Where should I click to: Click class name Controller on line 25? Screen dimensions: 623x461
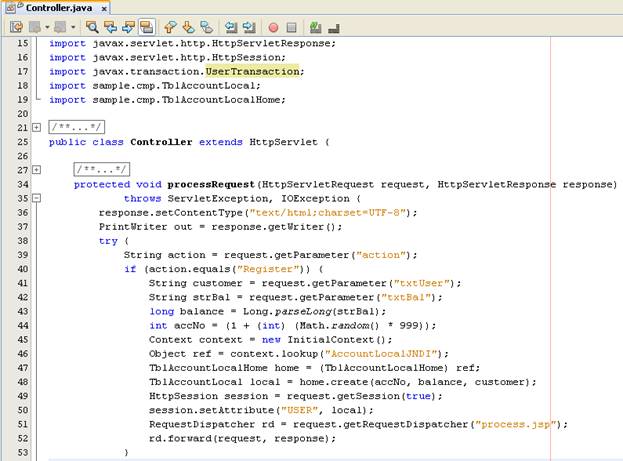point(161,142)
